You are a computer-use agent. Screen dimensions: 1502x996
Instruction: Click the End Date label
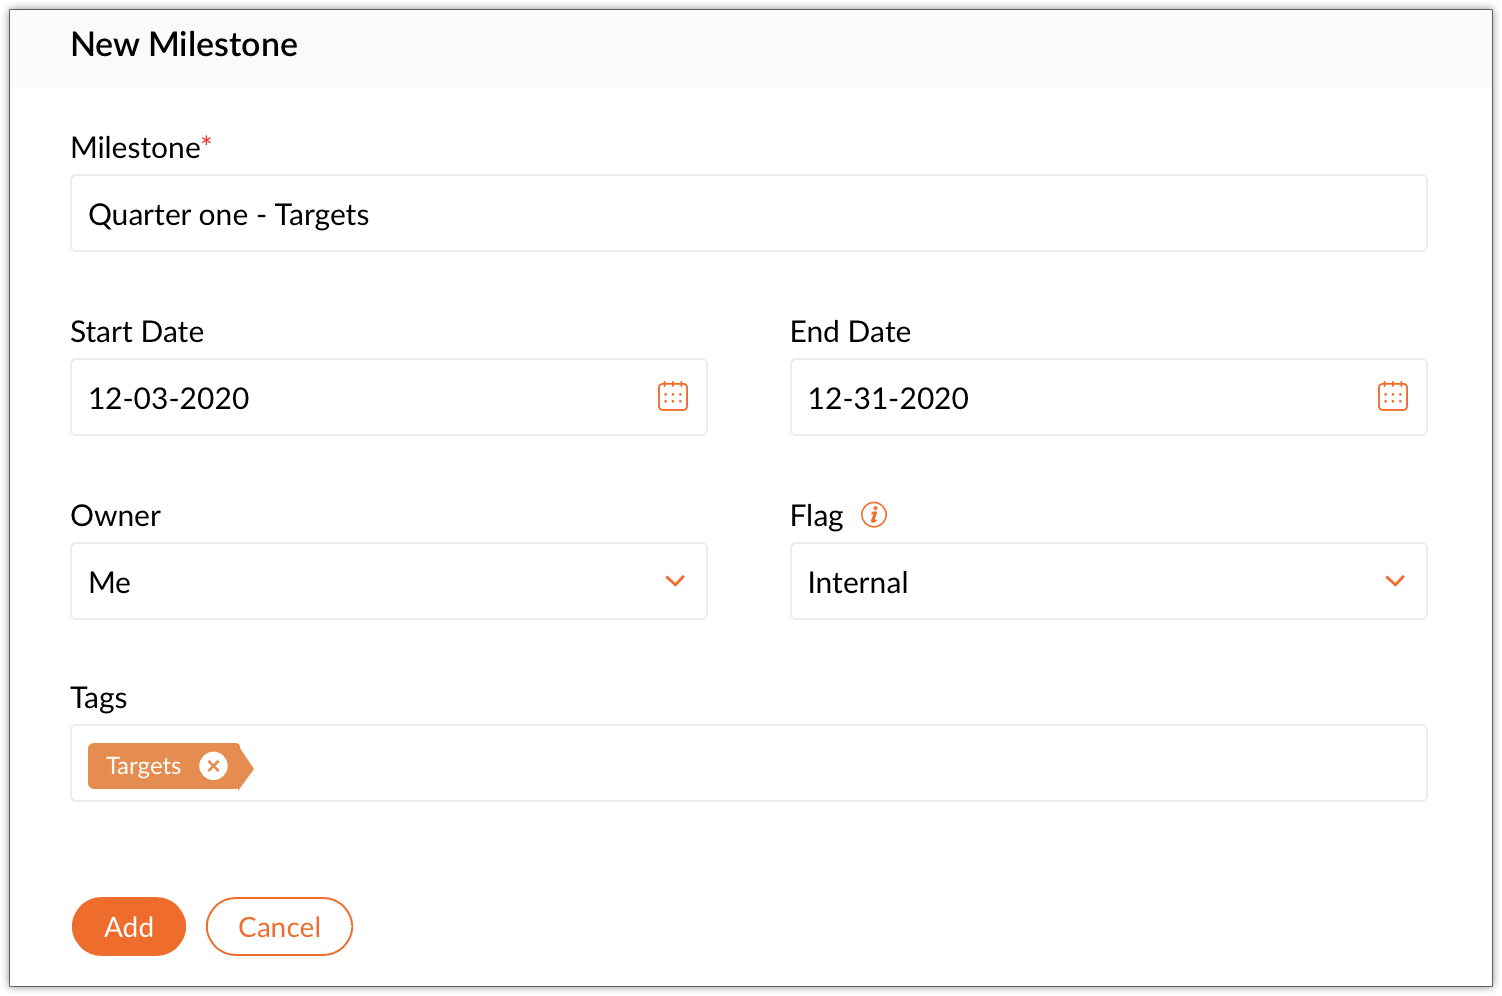pyautogui.click(x=850, y=332)
